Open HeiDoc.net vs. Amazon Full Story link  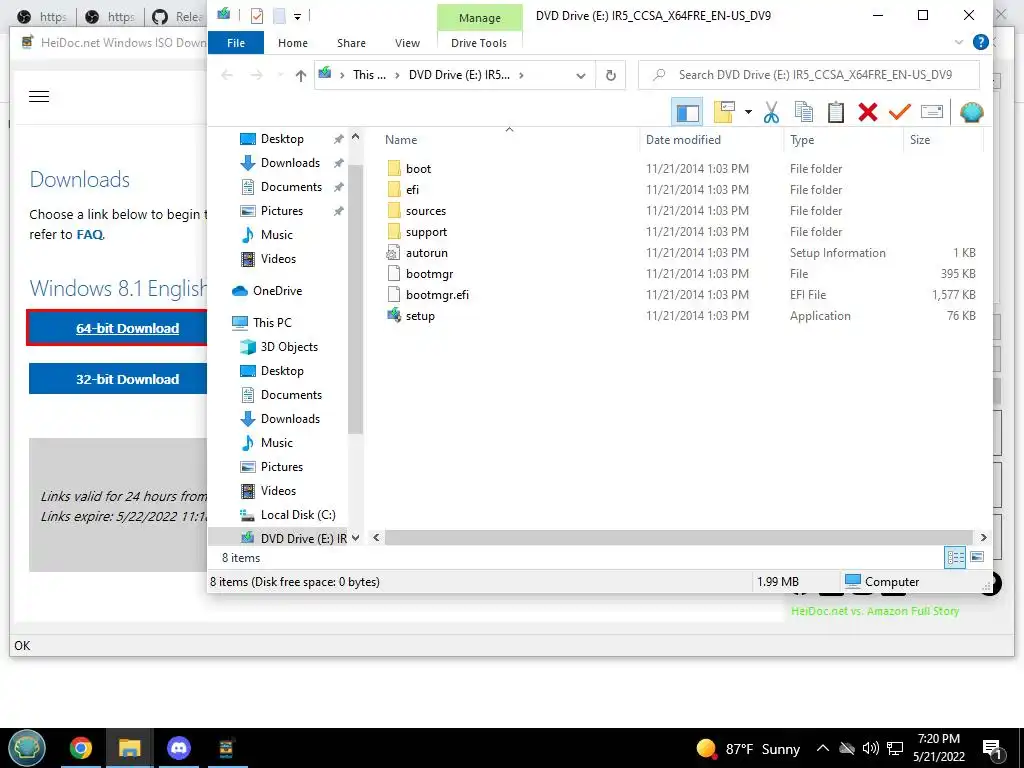pyautogui.click(x=874, y=611)
